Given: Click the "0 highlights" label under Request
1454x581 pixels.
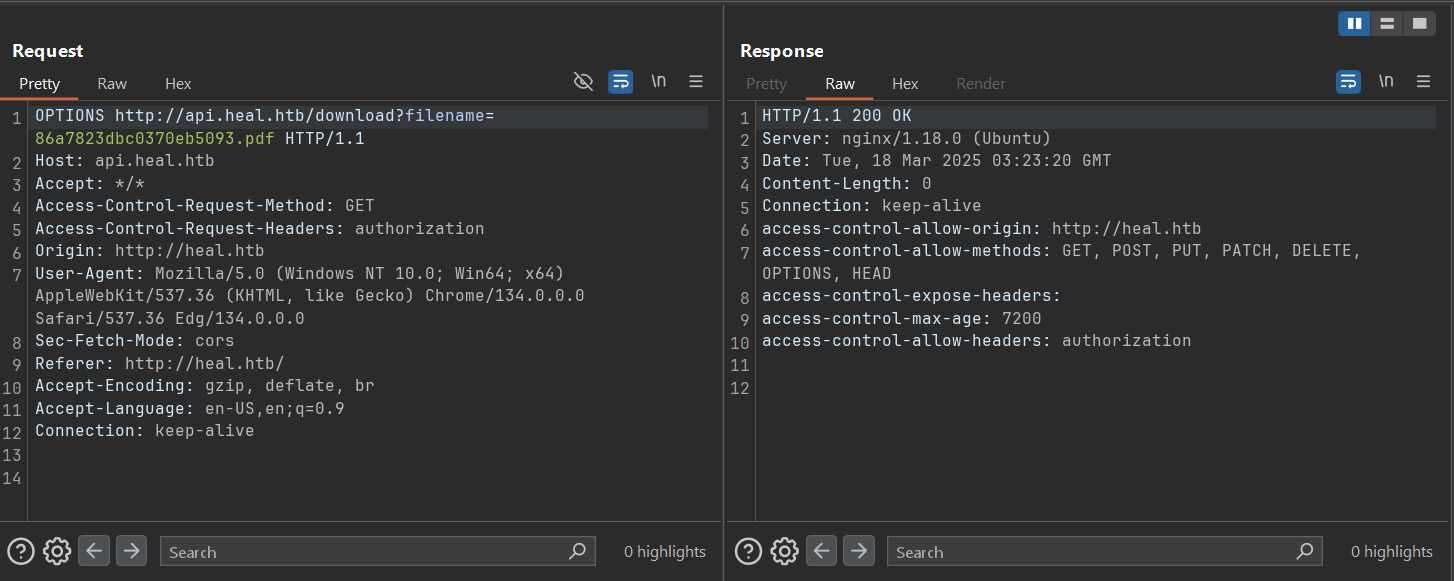Looking at the screenshot, I should (x=665, y=552).
